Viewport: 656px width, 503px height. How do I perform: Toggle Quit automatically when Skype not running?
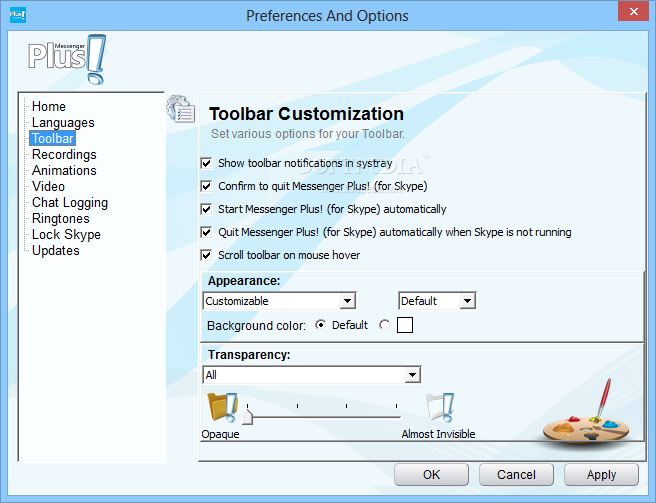(207, 232)
